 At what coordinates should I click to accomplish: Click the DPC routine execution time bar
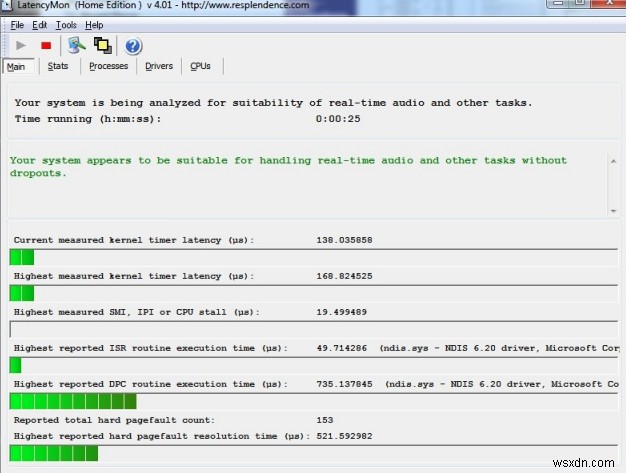pos(313,401)
